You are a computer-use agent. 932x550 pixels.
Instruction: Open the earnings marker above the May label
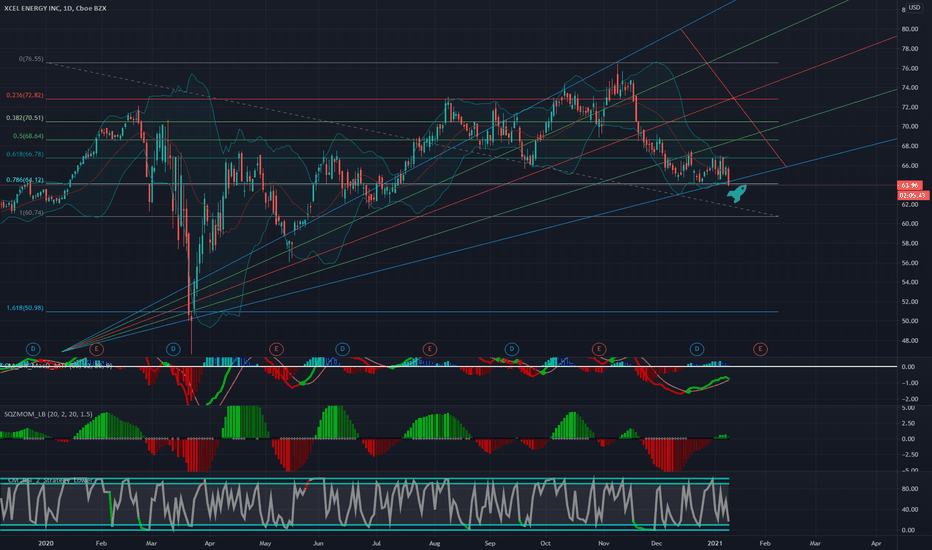(276, 349)
